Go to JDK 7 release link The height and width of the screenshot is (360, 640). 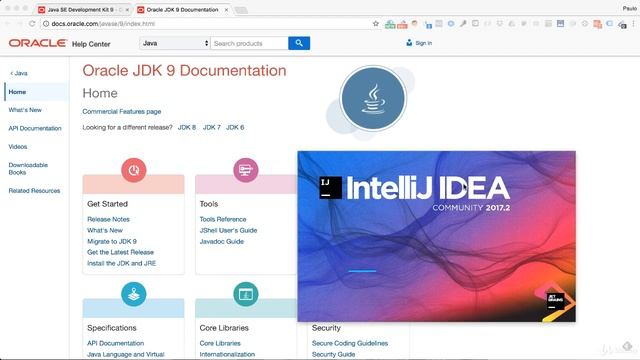(x=211, y=127)
